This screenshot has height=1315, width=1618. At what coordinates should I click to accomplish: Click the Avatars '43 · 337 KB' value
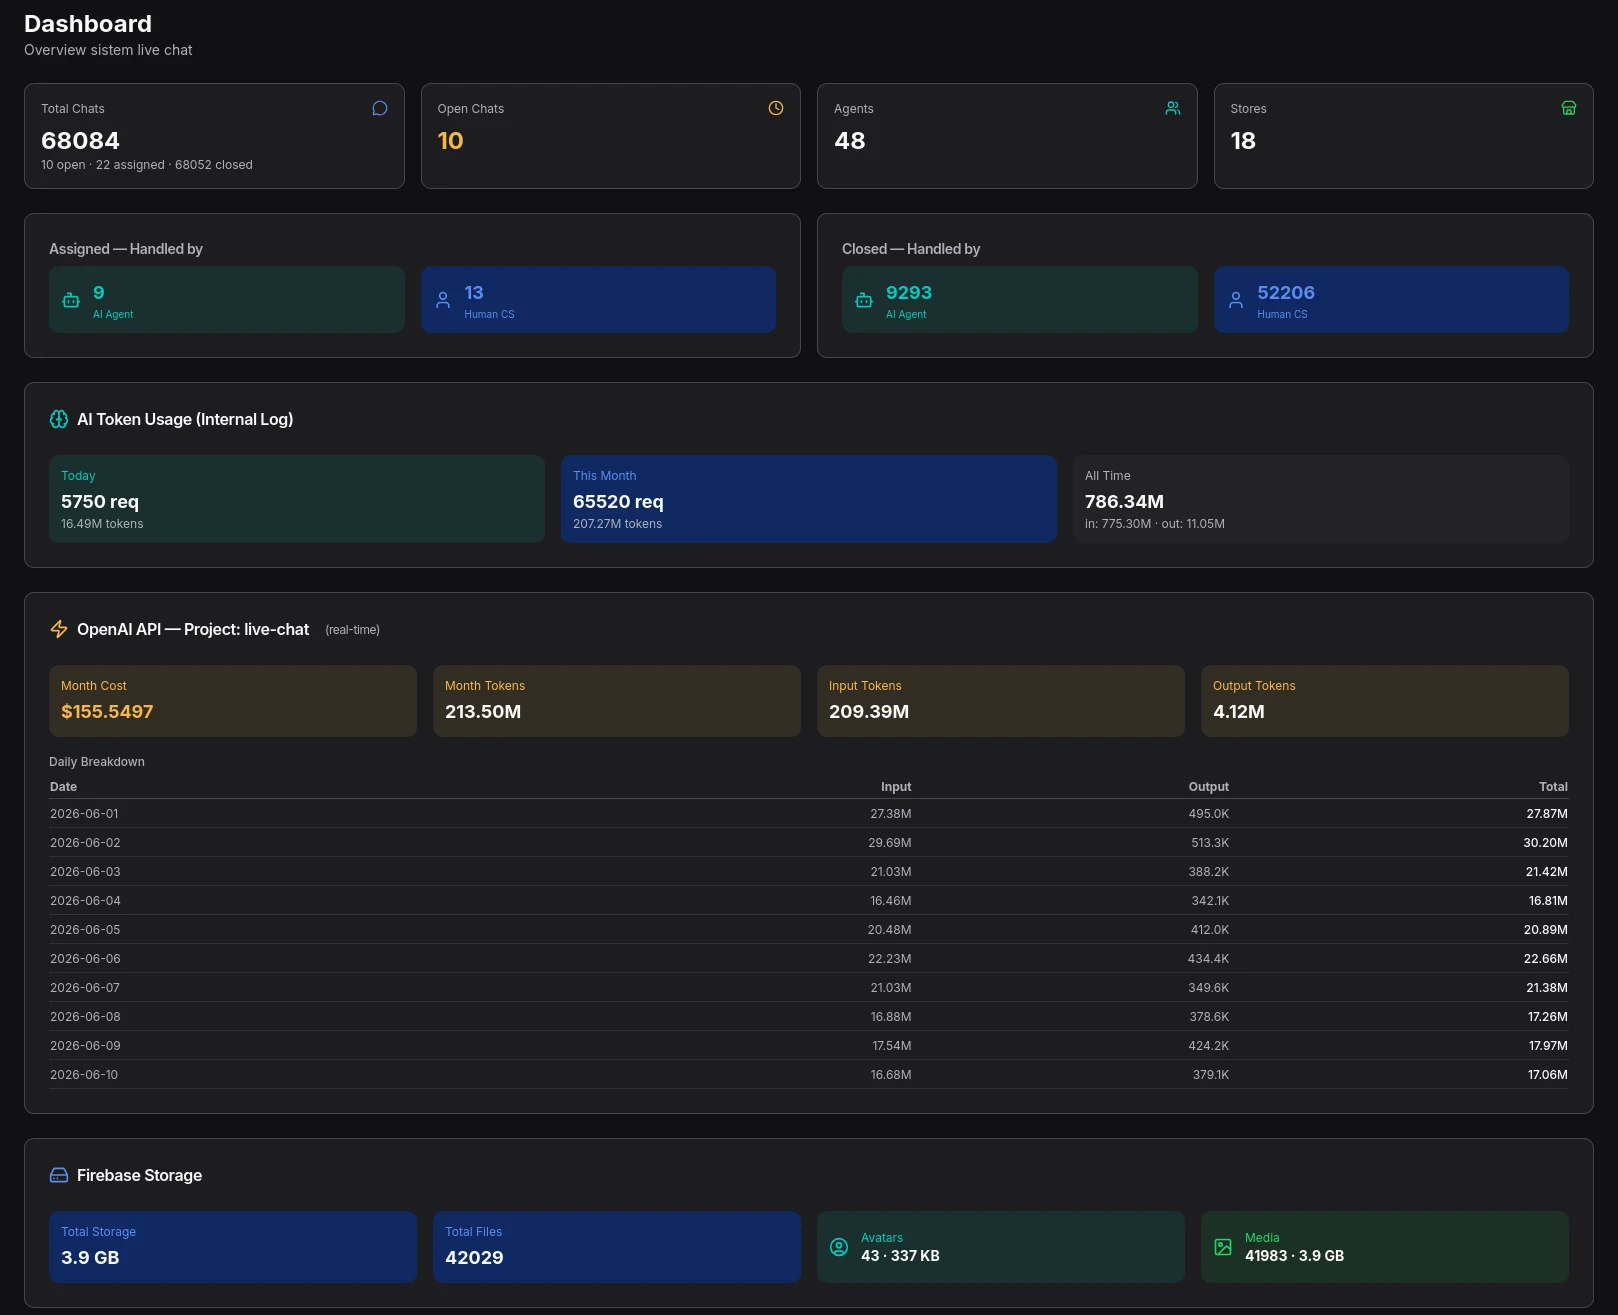(x=900, y=1256)
